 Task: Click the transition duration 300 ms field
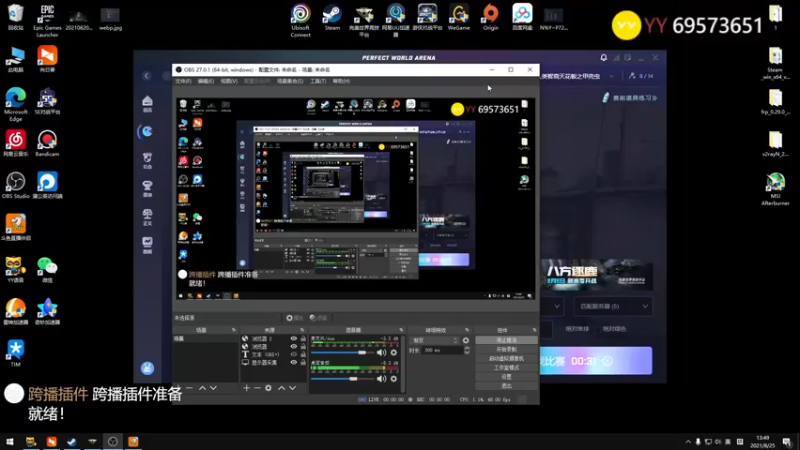click(x=442, y=351)
